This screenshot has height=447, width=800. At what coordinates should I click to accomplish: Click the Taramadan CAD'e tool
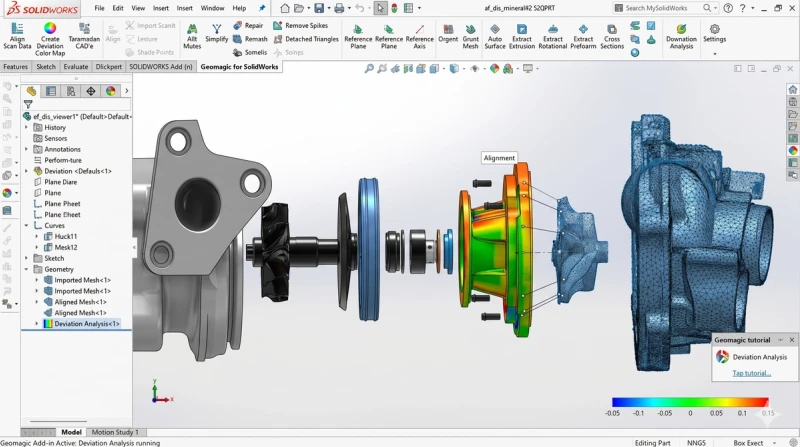(x=84, y=36)
